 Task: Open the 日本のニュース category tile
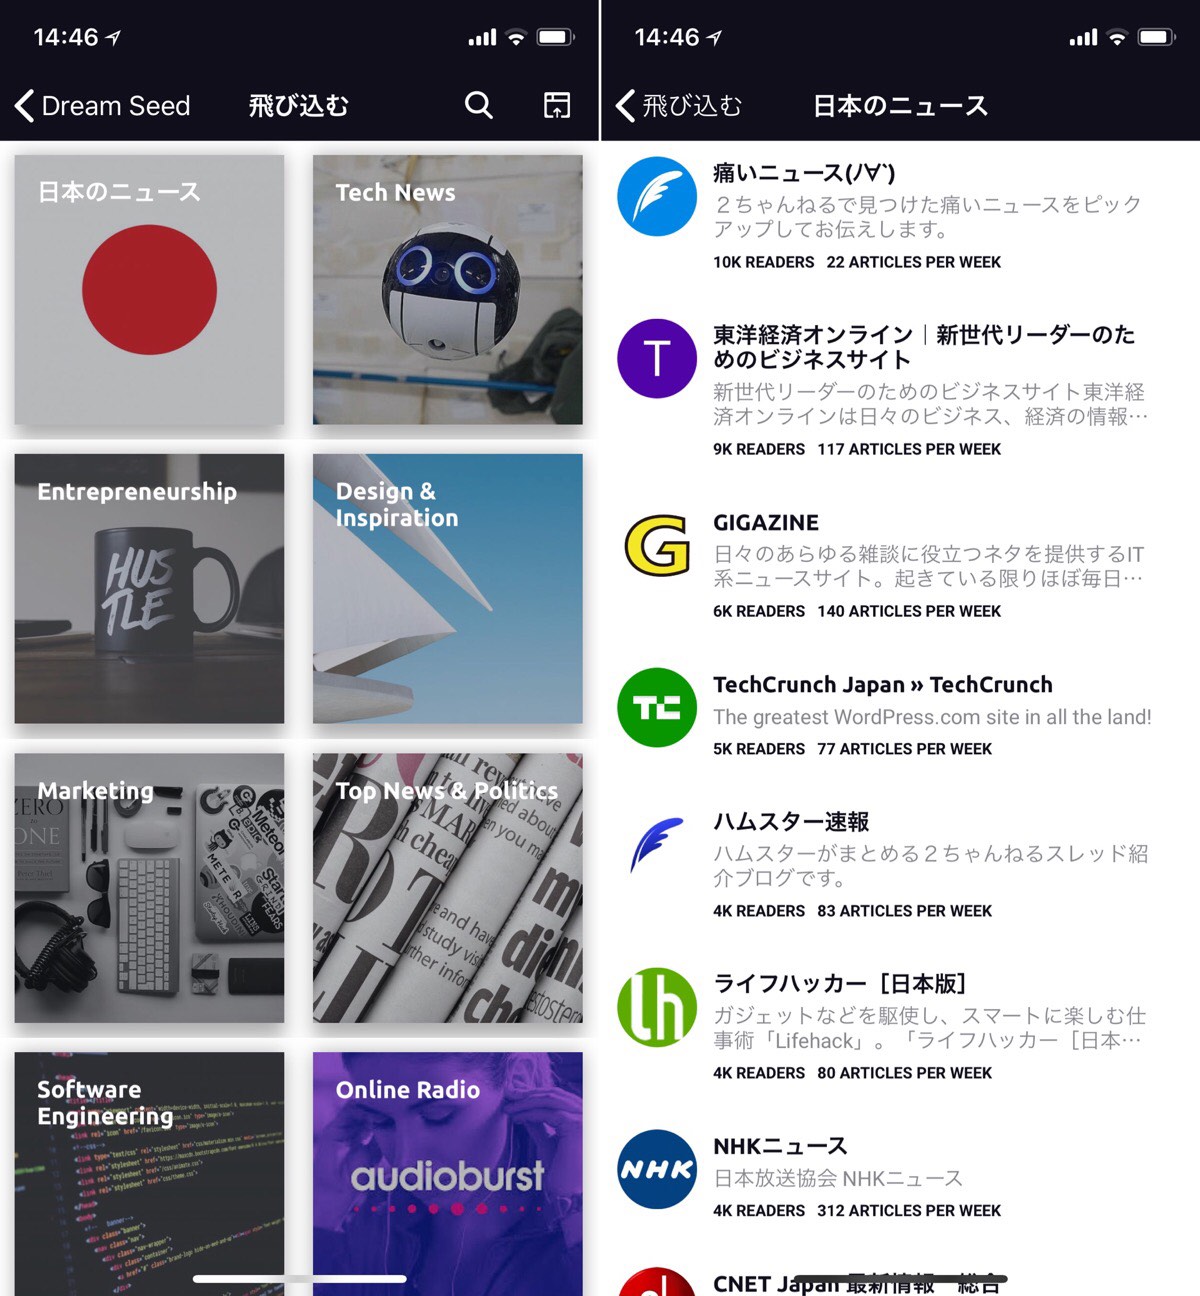[149, 290]
